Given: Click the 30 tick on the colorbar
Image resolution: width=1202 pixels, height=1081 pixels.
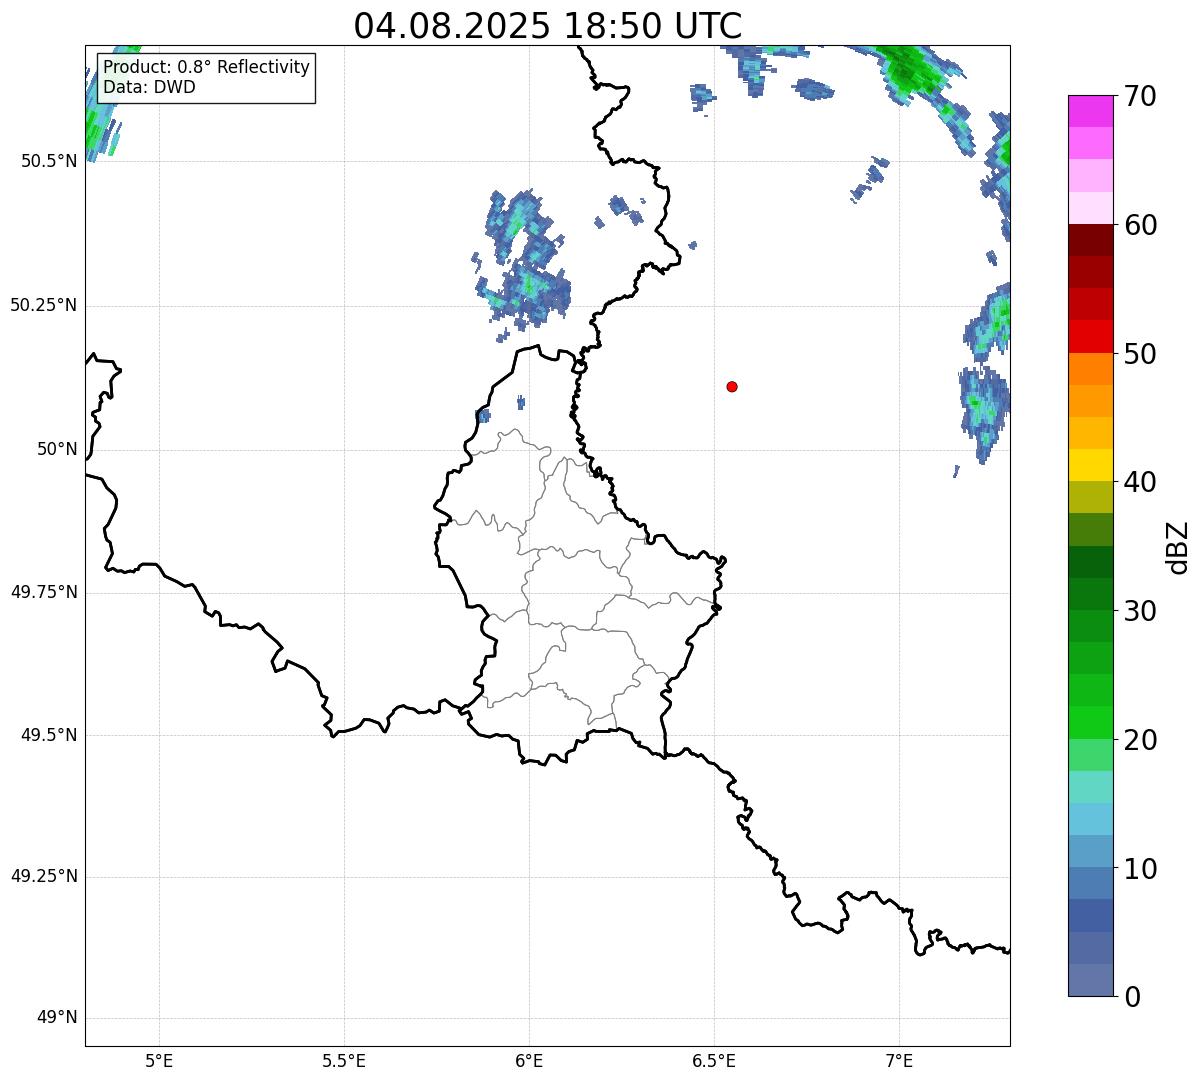Looking at the screenshot, I should click(1140, 611).
